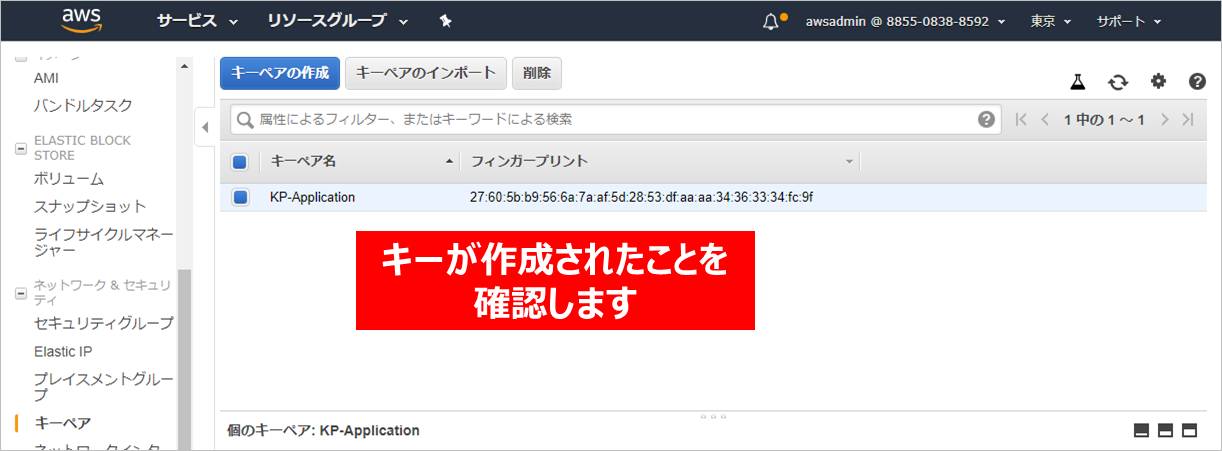
Task: Click the キーペアのインポート button
Action: coord(426,73)
